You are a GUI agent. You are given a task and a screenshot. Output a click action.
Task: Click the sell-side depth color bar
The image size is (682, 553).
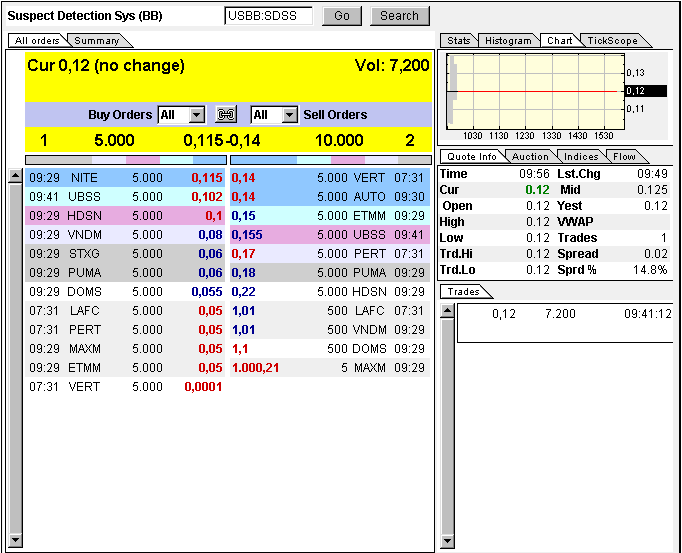tap(330, 159)
